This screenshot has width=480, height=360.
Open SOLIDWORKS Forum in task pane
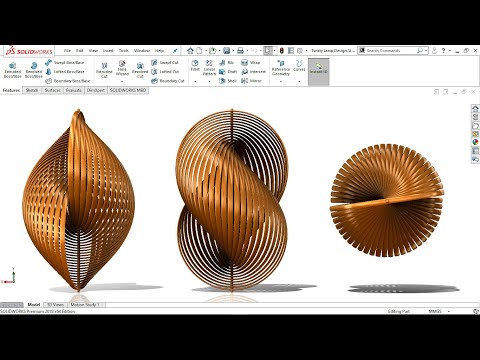click(x=475, y=159)
